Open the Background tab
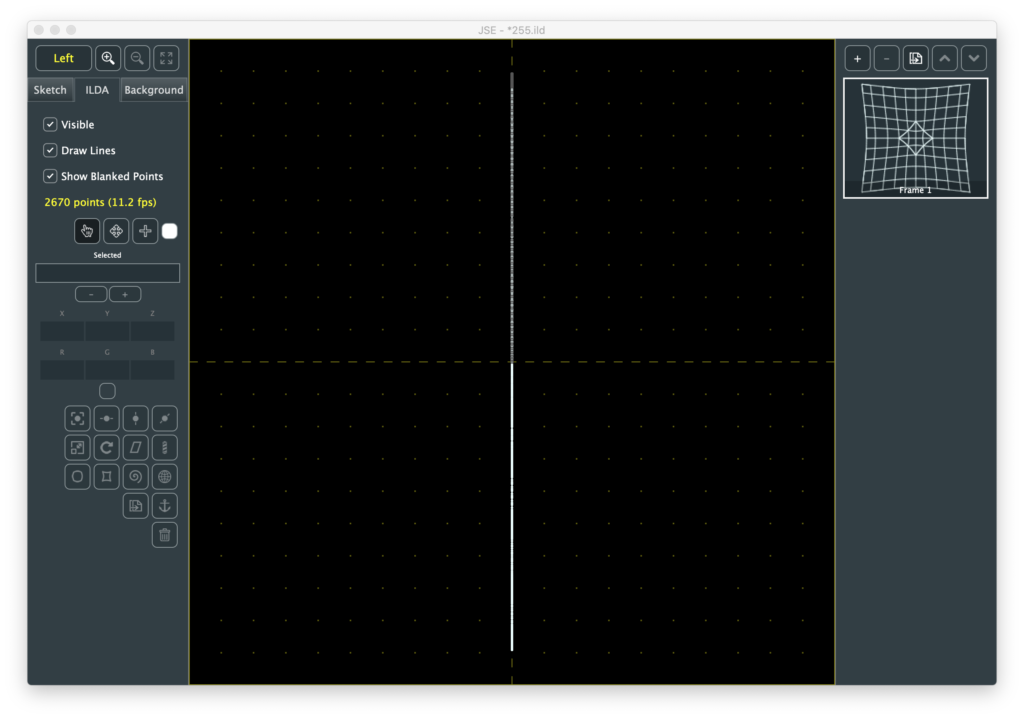 [153, 90]
